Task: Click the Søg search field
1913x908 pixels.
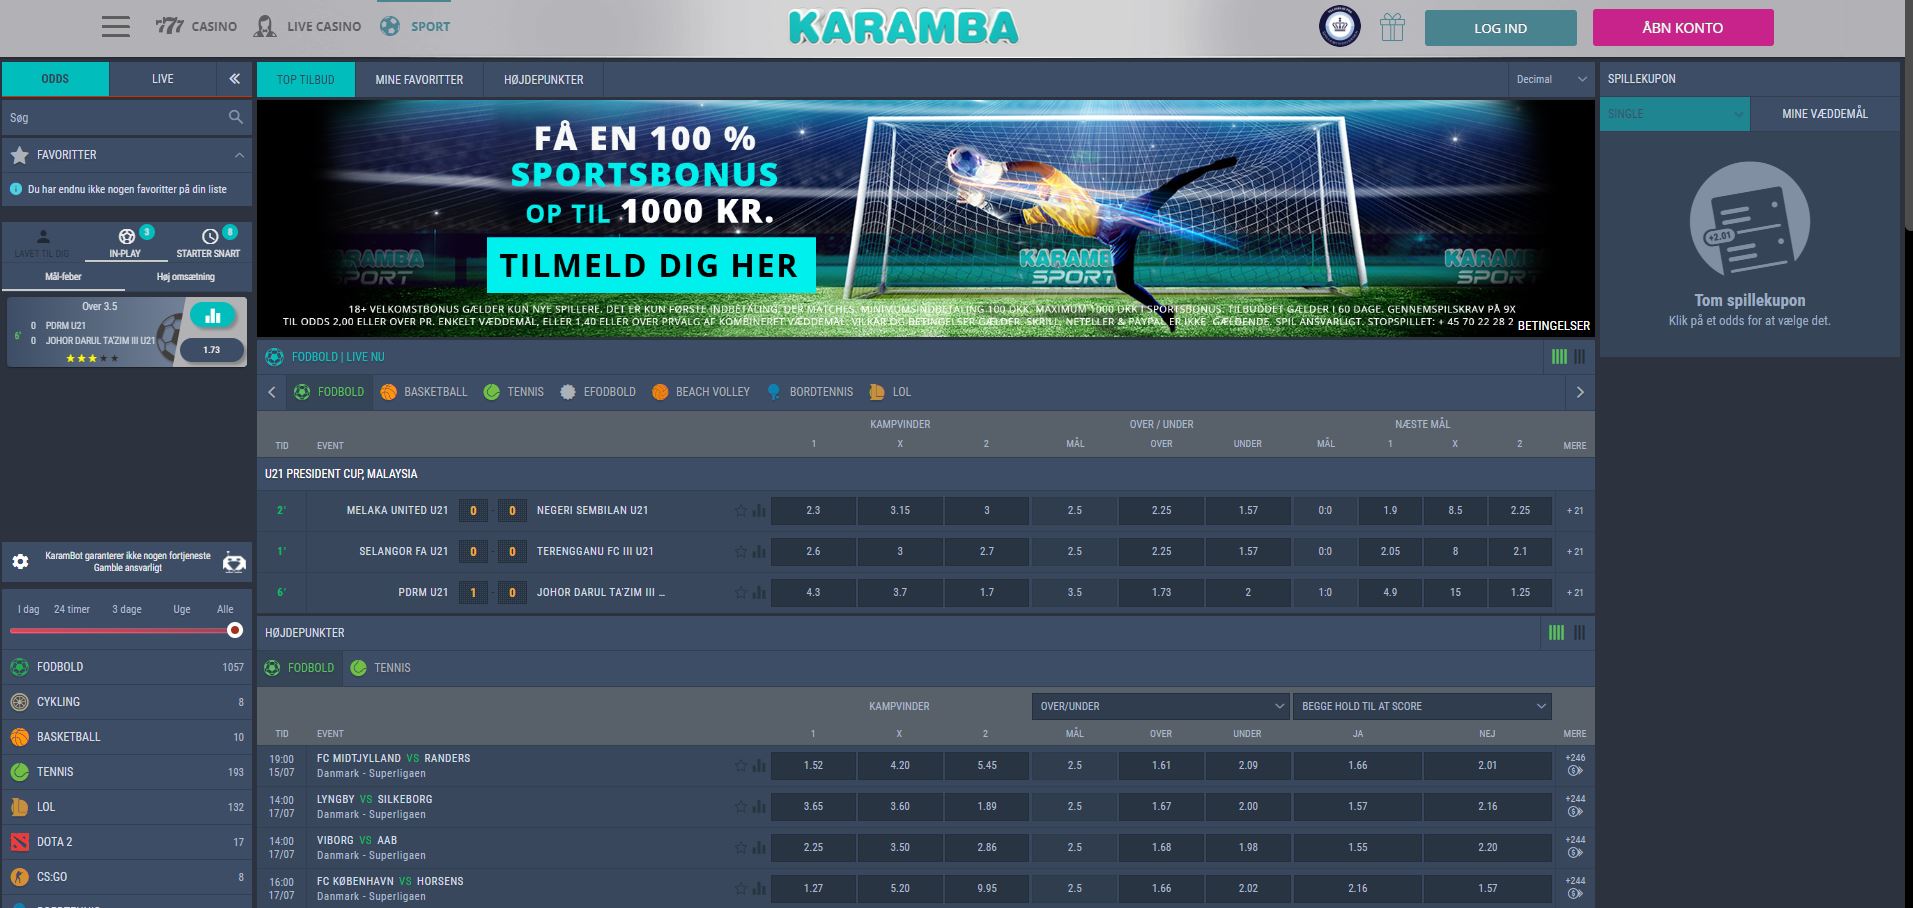Action: tap(126, 117)
